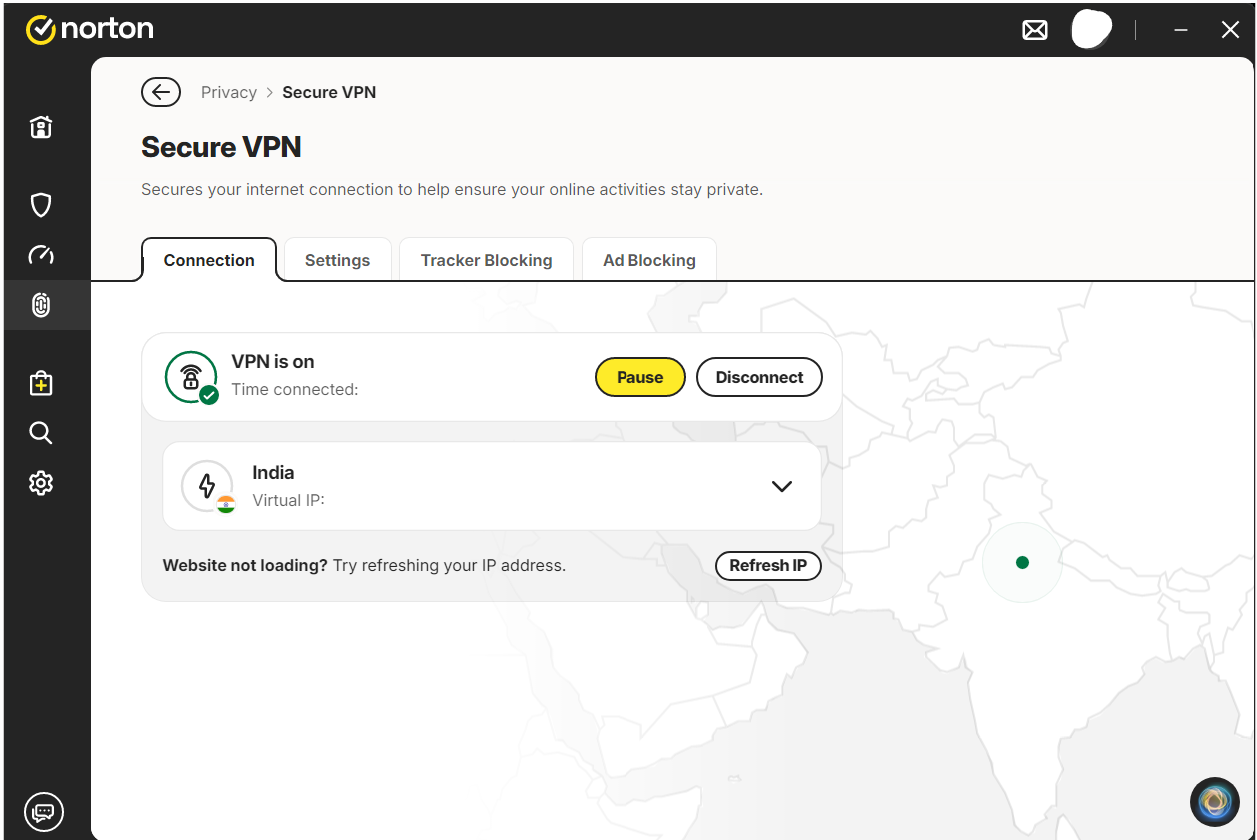Open the round assistant icon bottom right

[x=1215, y=801]
